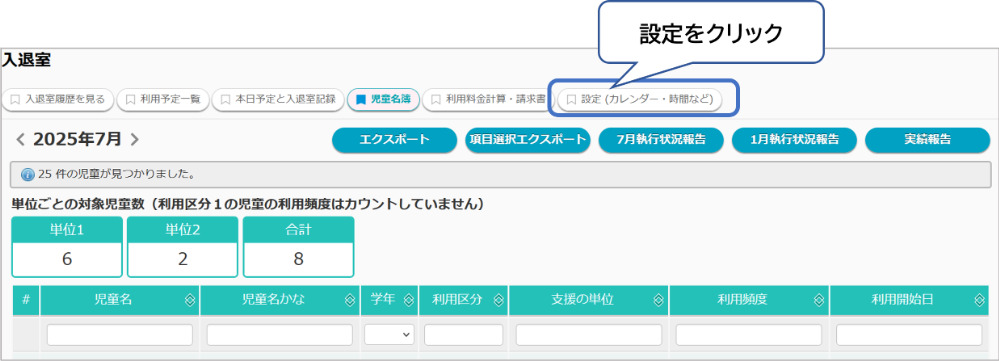Open 7月執行状況報告 report
This screenshot has height=361, width=999.
click(x=661, y=141)
